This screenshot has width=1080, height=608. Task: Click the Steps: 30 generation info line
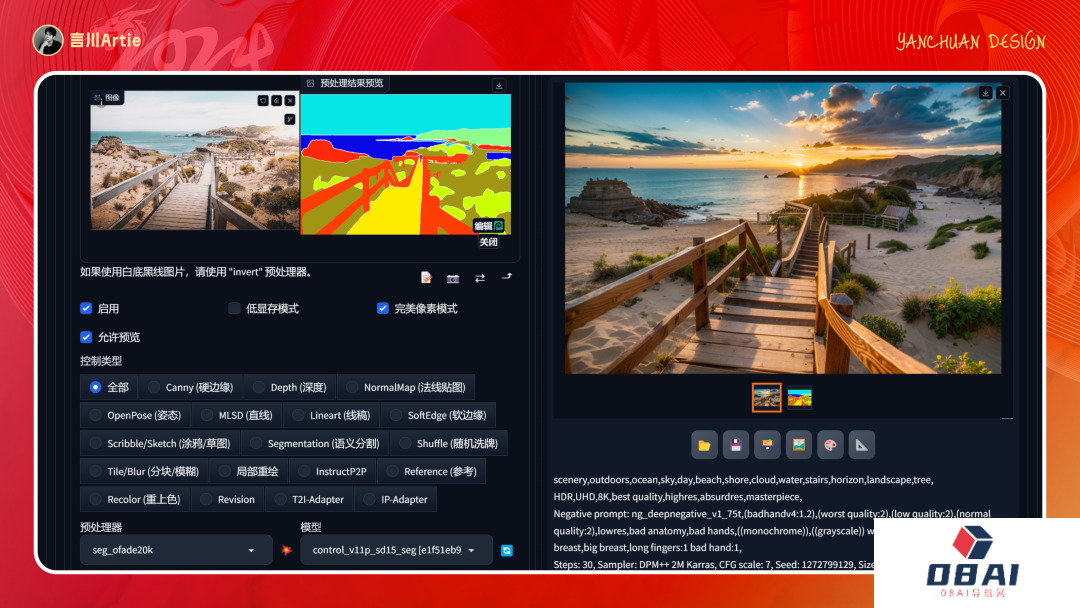click(x=714, y=565)
